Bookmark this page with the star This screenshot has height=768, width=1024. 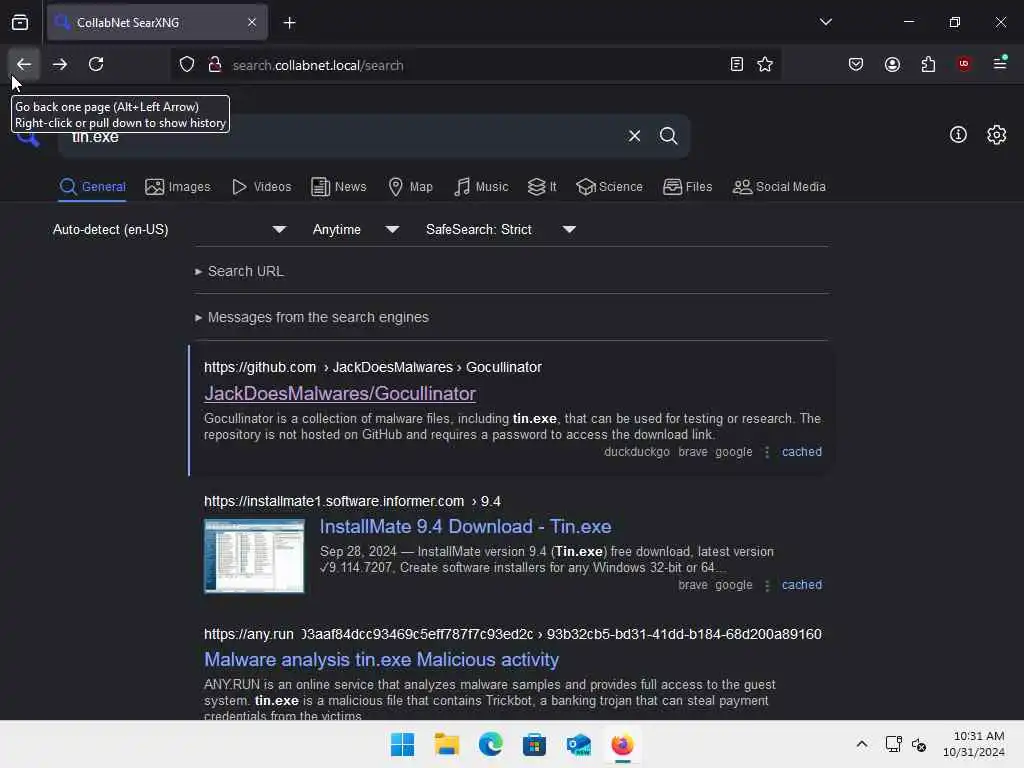(765, 64)
